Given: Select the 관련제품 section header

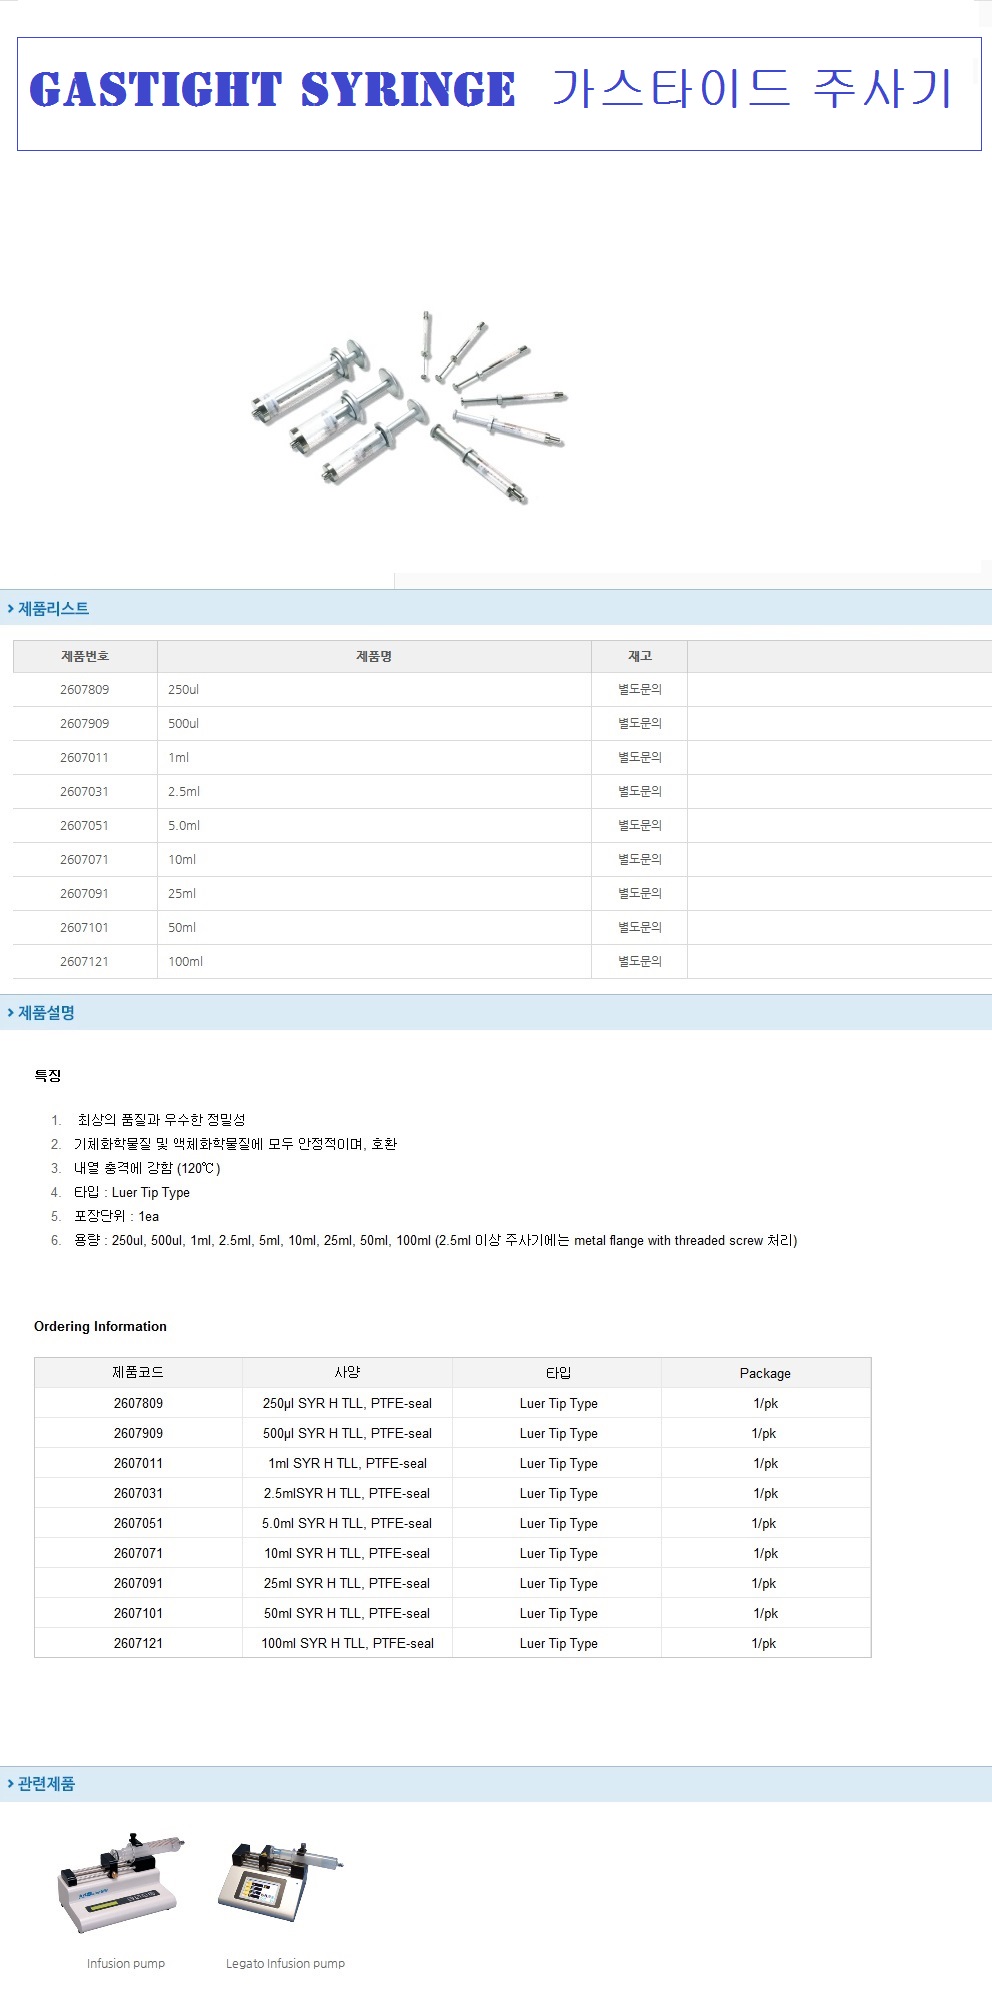Looking at the screenshot, I should click(496, 1783).
